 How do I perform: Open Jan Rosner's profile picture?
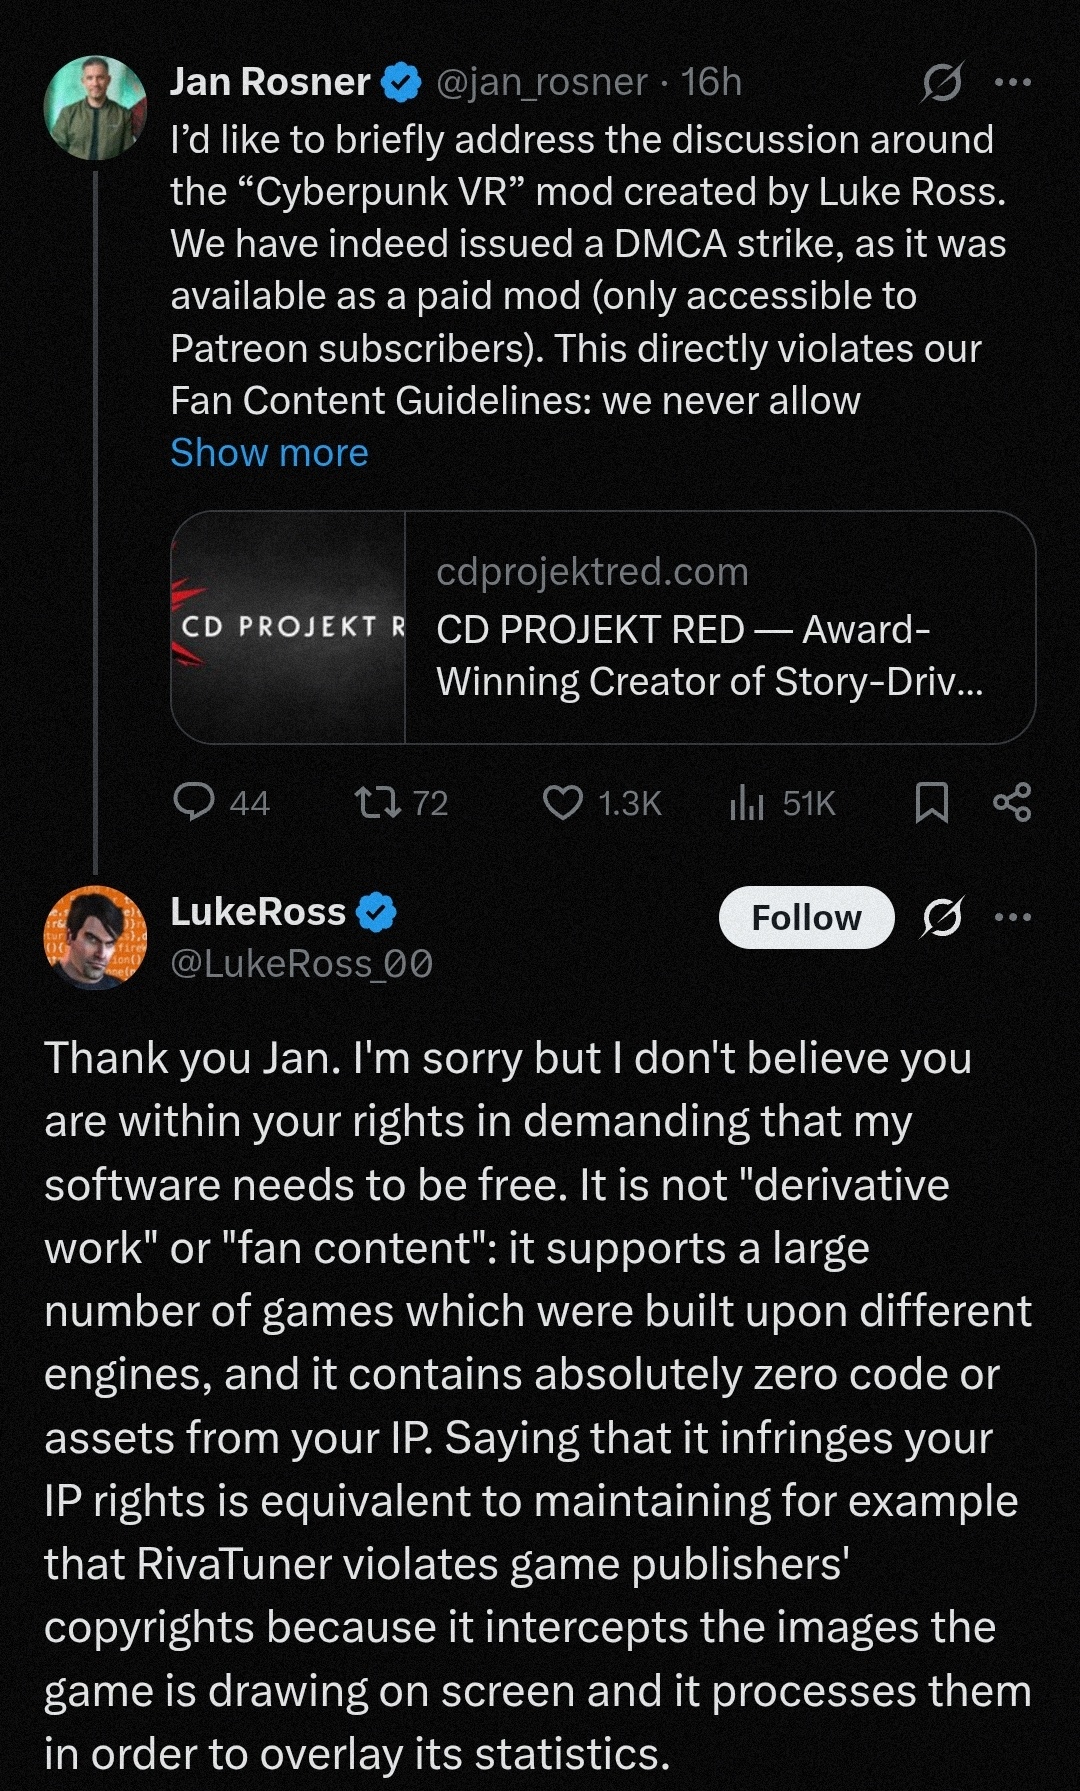pos(95,108)
